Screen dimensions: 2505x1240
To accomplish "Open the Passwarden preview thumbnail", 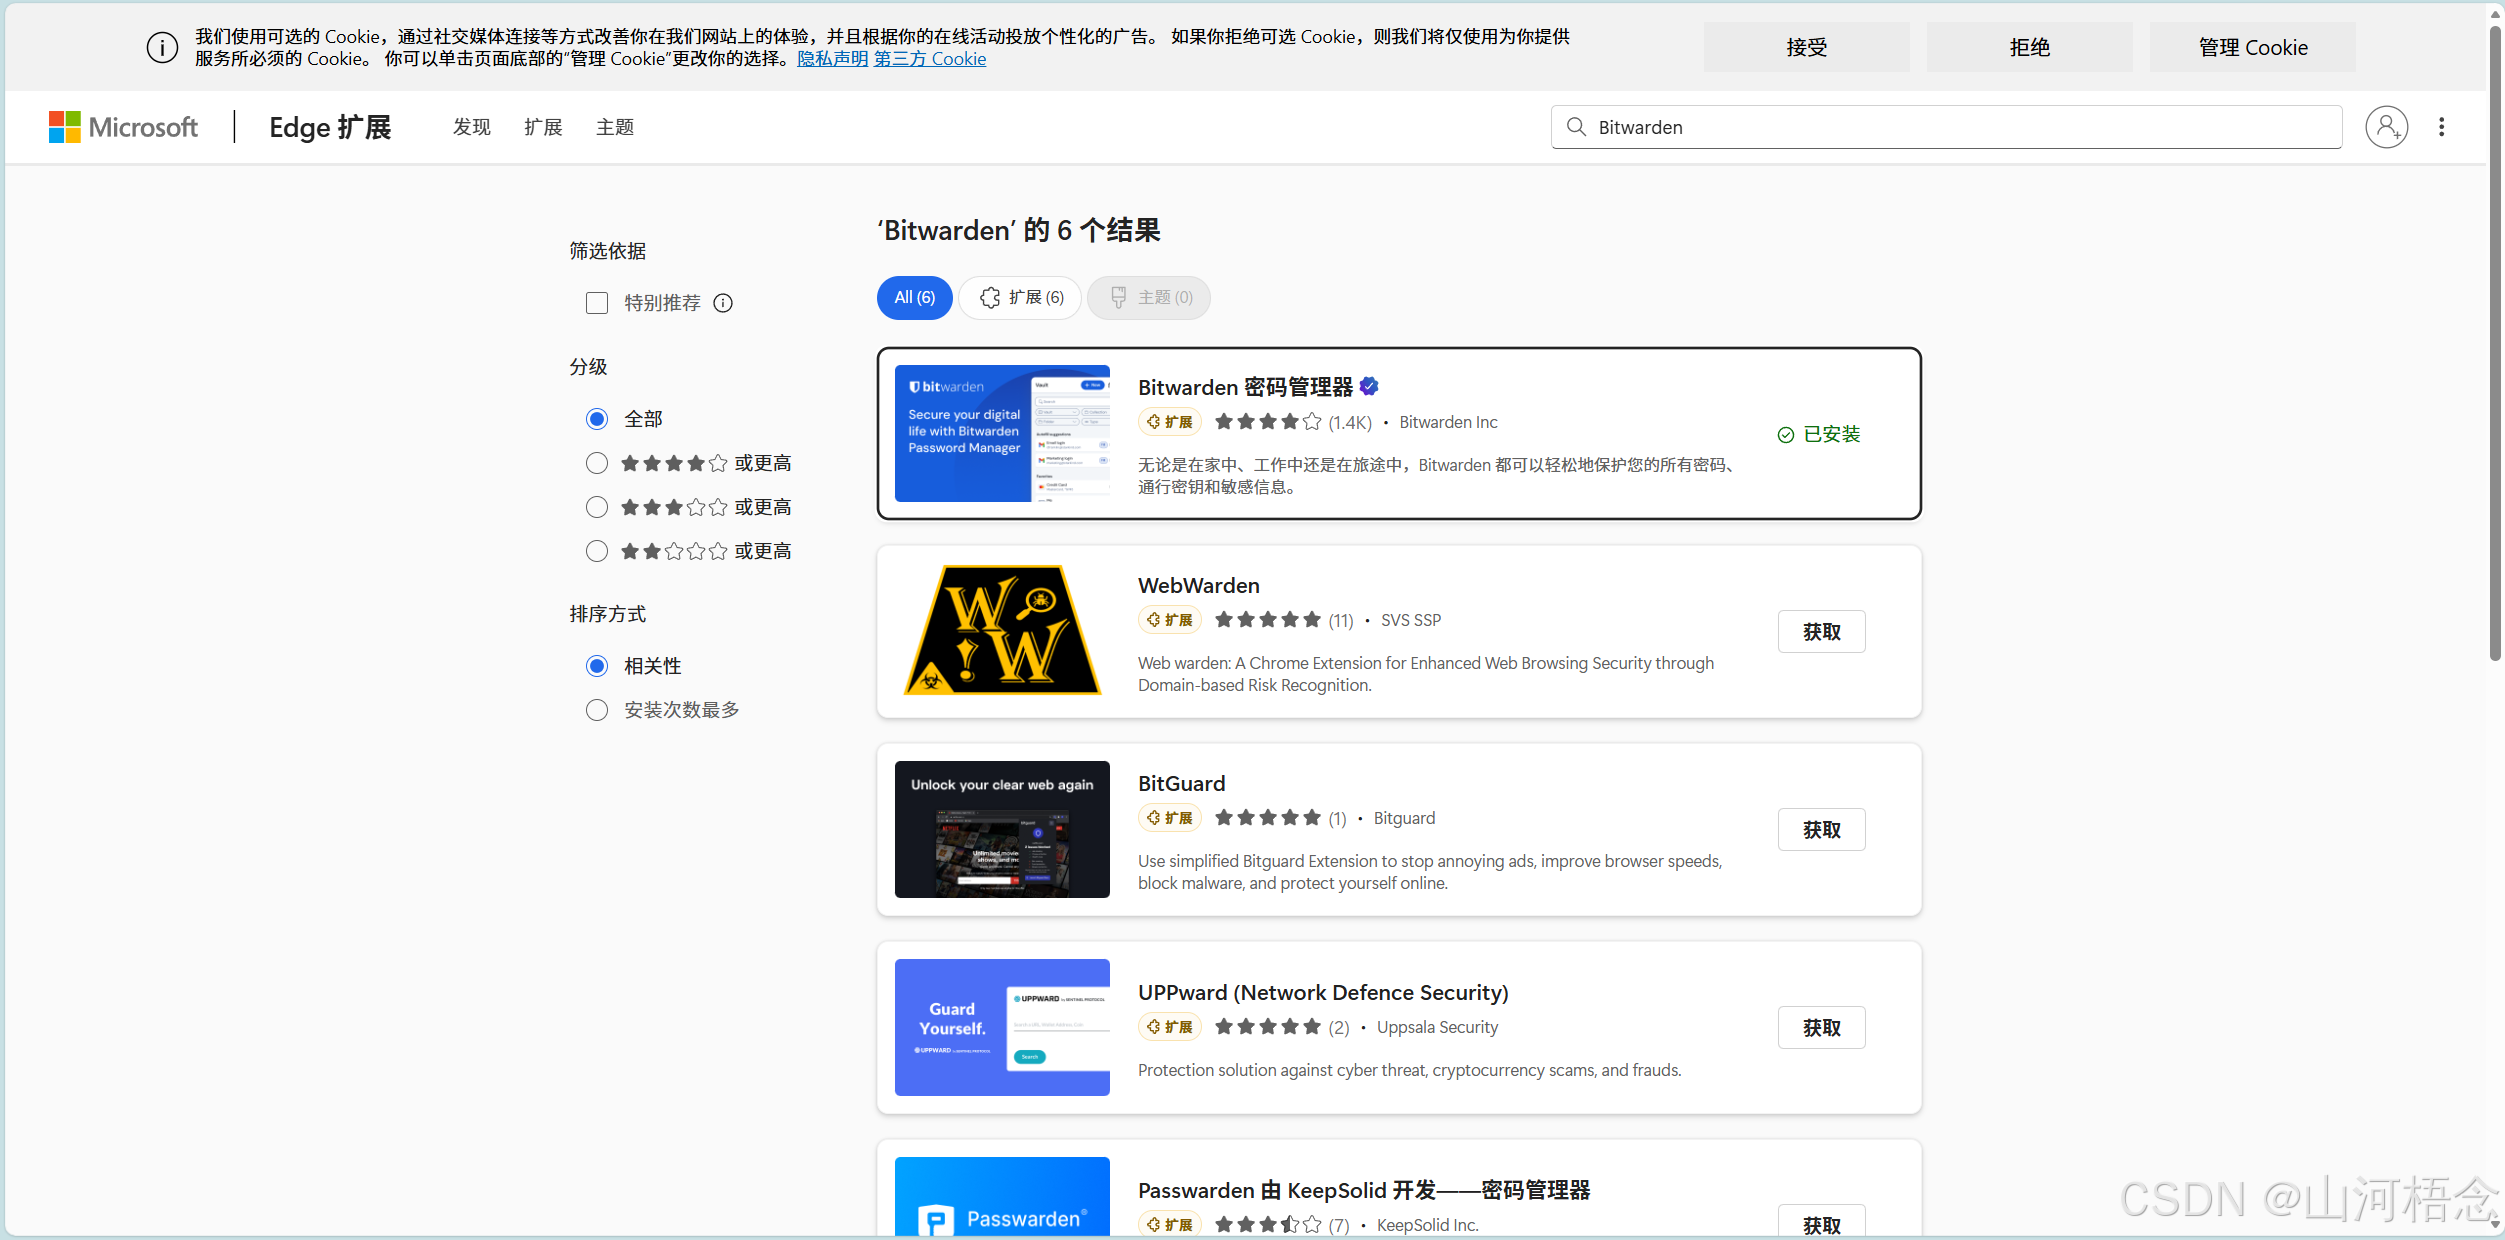I will tap(1002, 1197).
